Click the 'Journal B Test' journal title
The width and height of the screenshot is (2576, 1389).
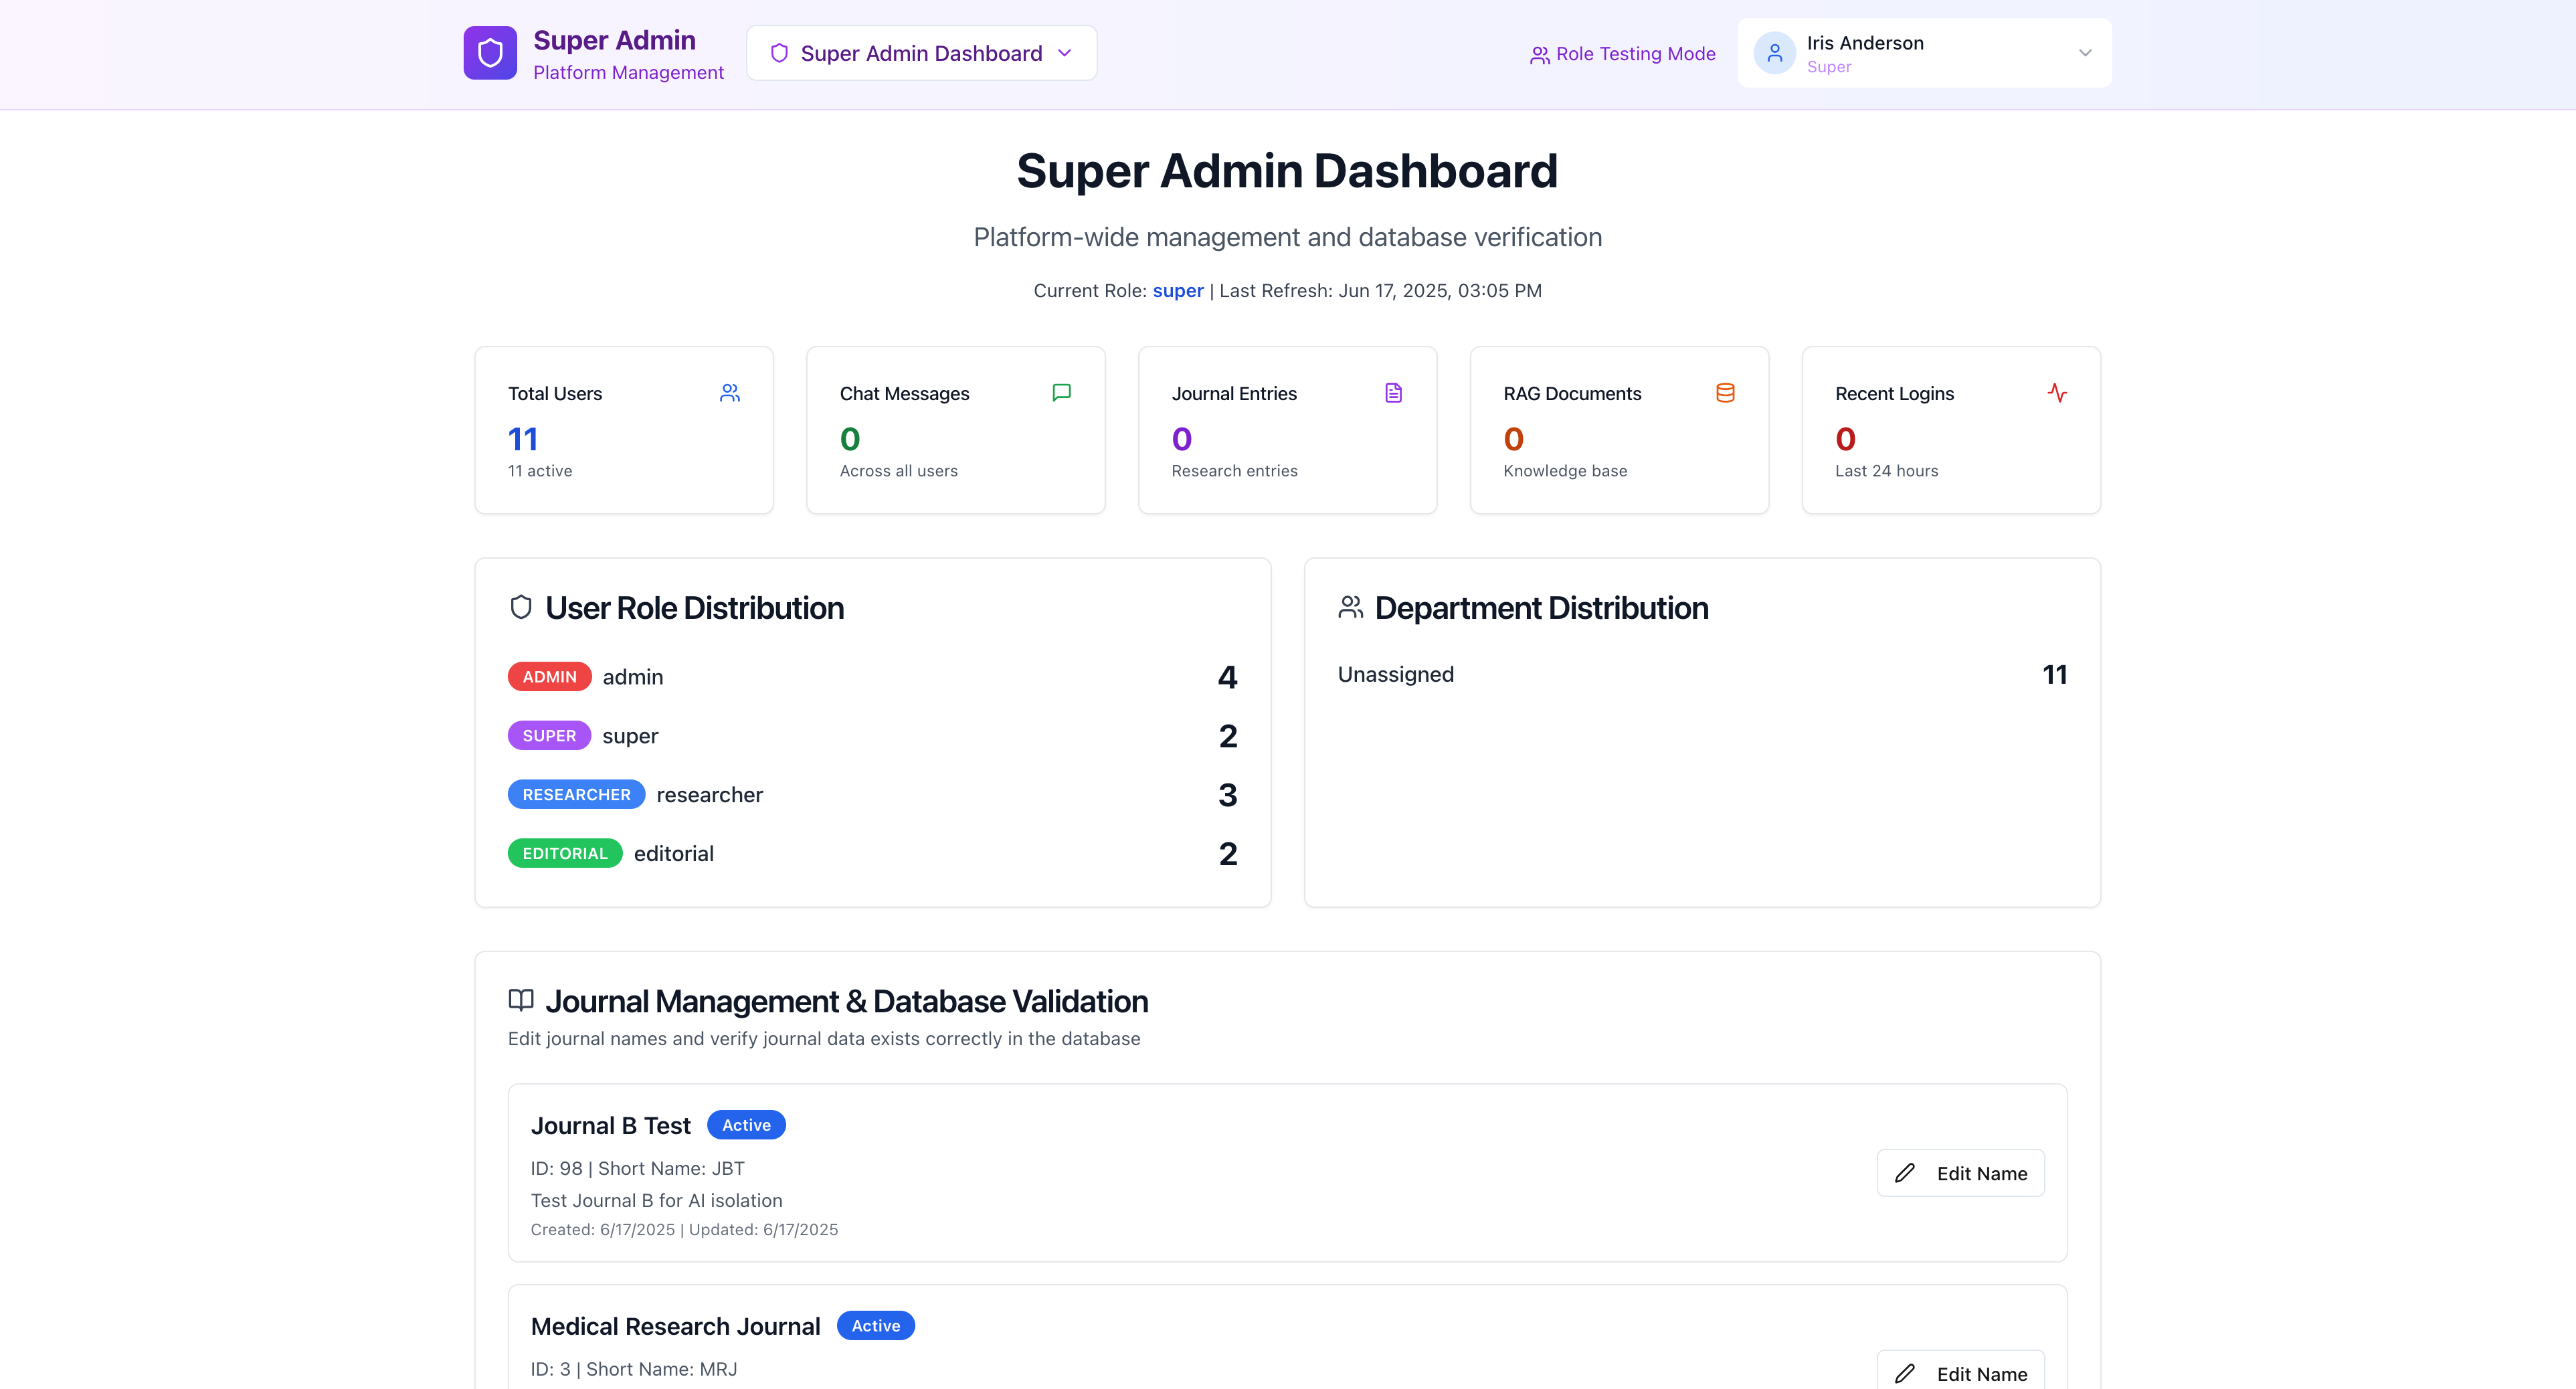(610, 1126)
